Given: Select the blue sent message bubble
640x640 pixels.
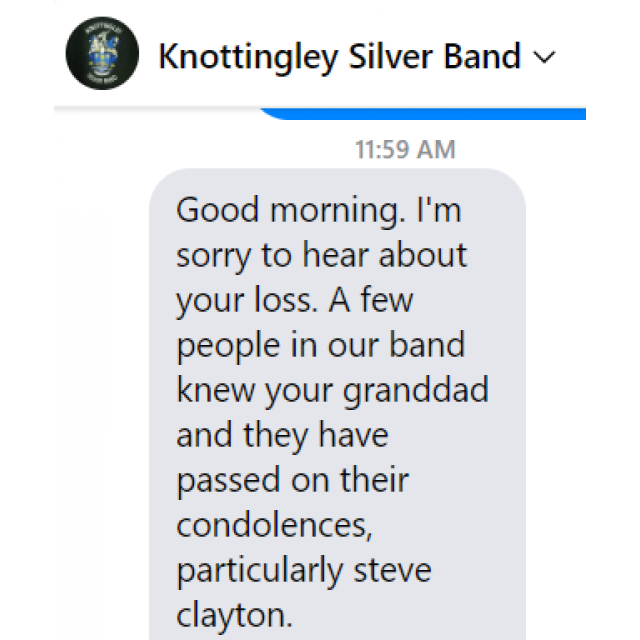Looking at the screenshot, I should (x=420, y=112).
